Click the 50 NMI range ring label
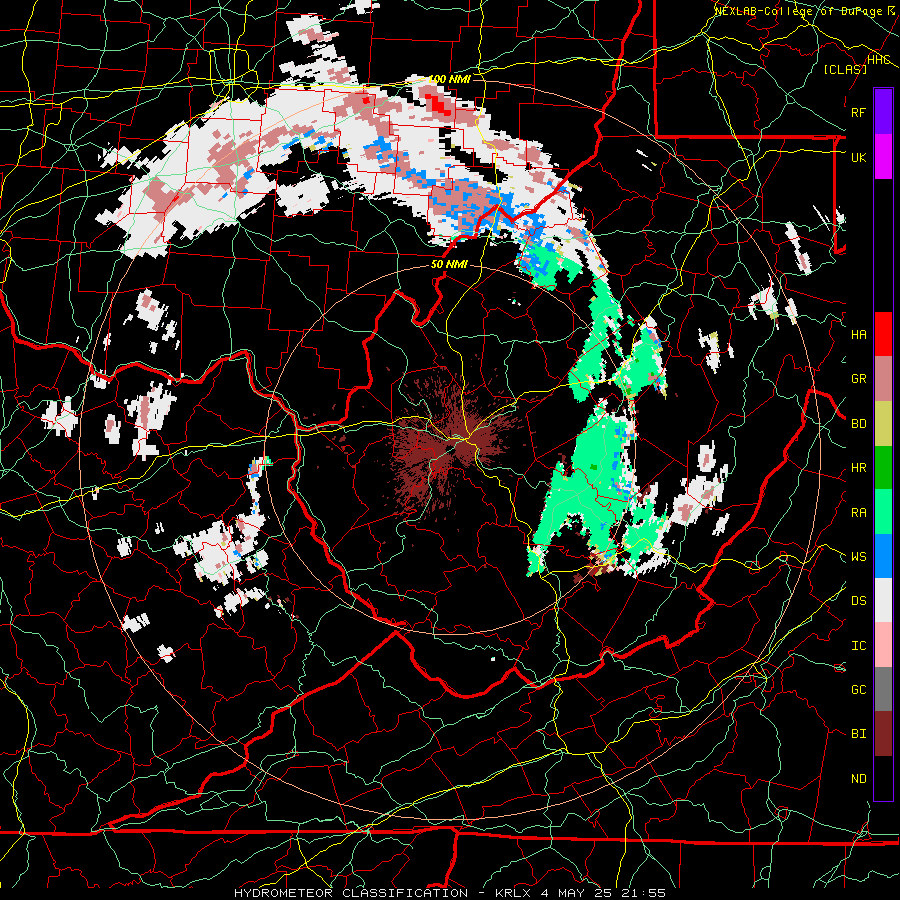The image size is (900, 900). (449, 265)
